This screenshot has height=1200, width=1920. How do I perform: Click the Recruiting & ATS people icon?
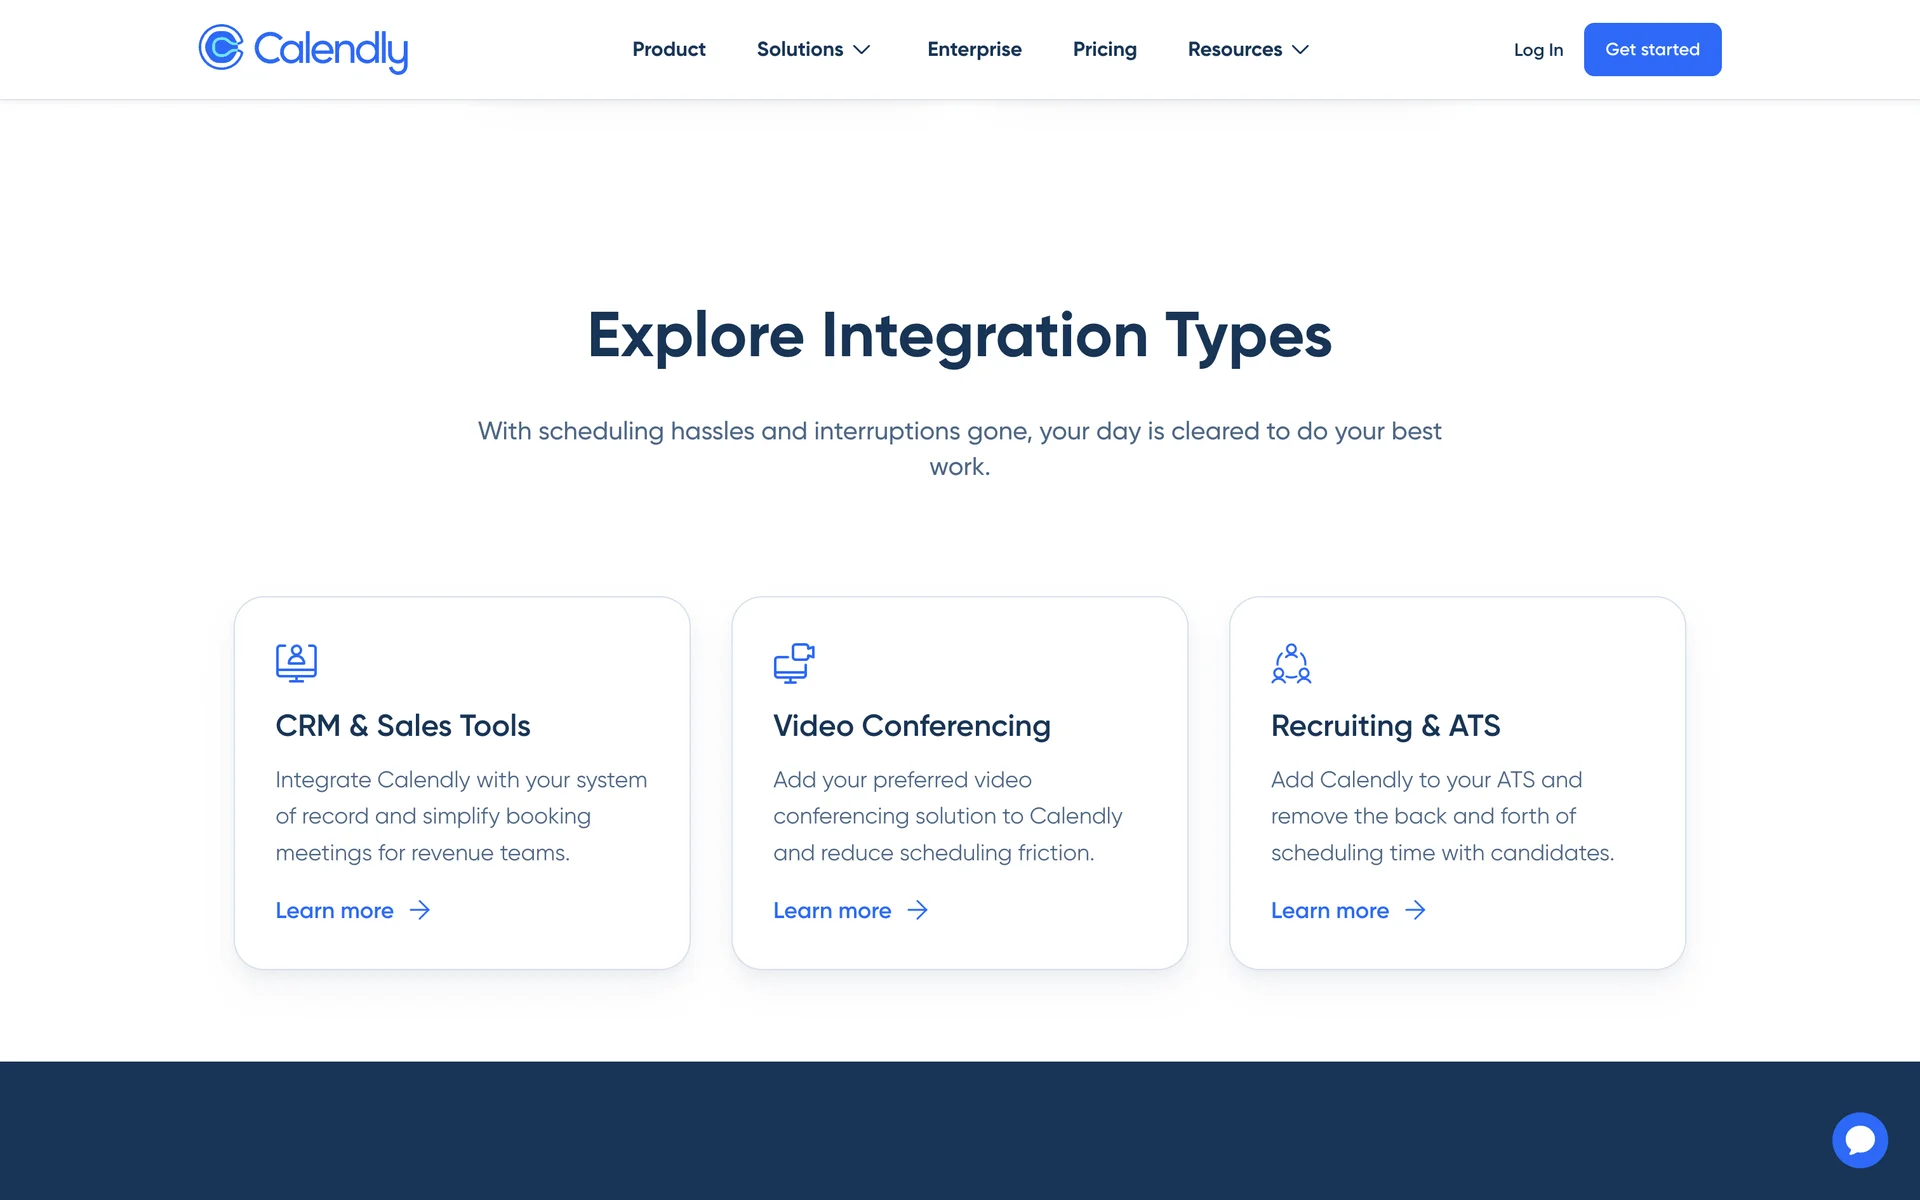point(1291,662)
